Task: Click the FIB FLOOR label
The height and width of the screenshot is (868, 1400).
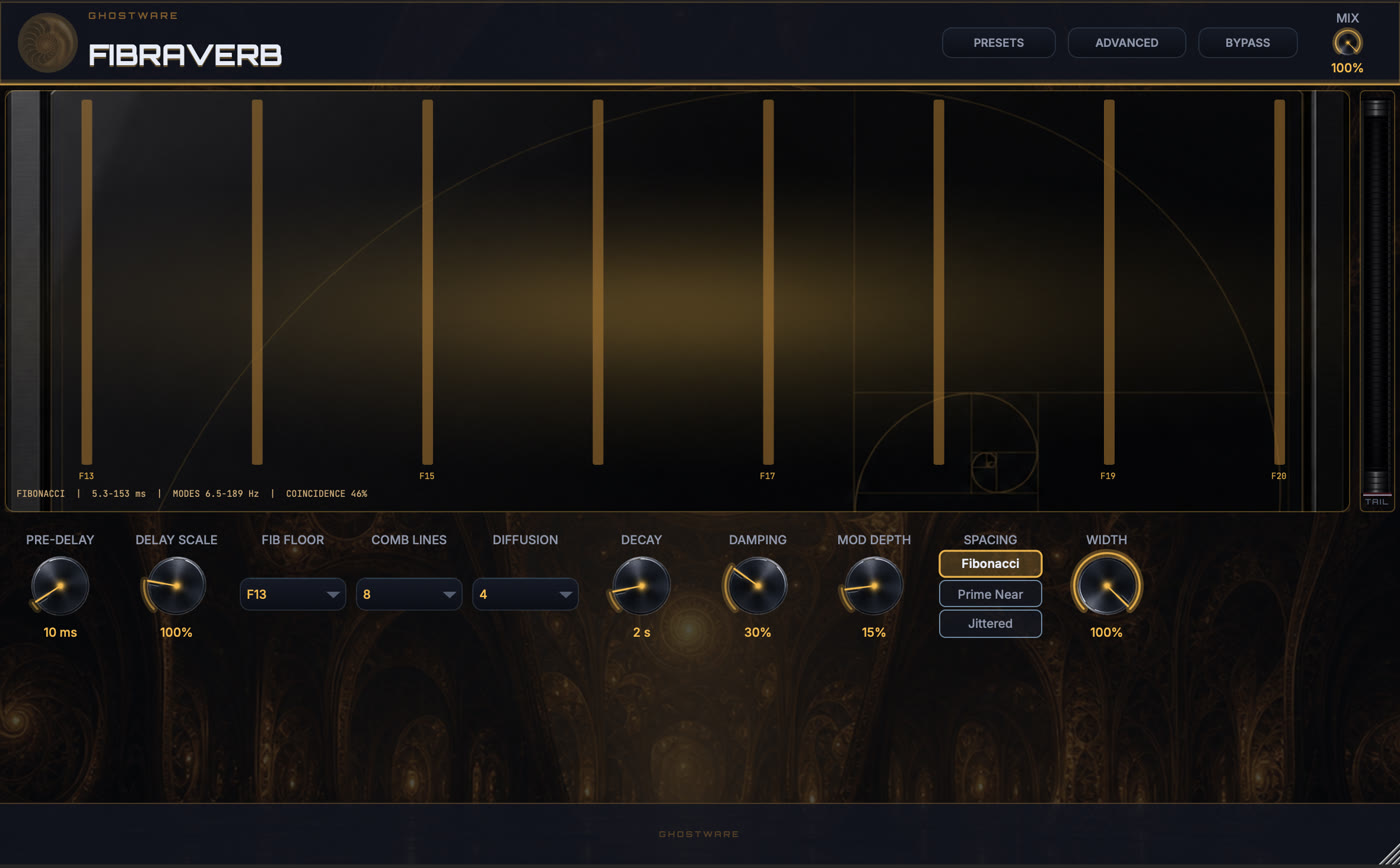Action: pyautogui.click(x=293, y=540)
